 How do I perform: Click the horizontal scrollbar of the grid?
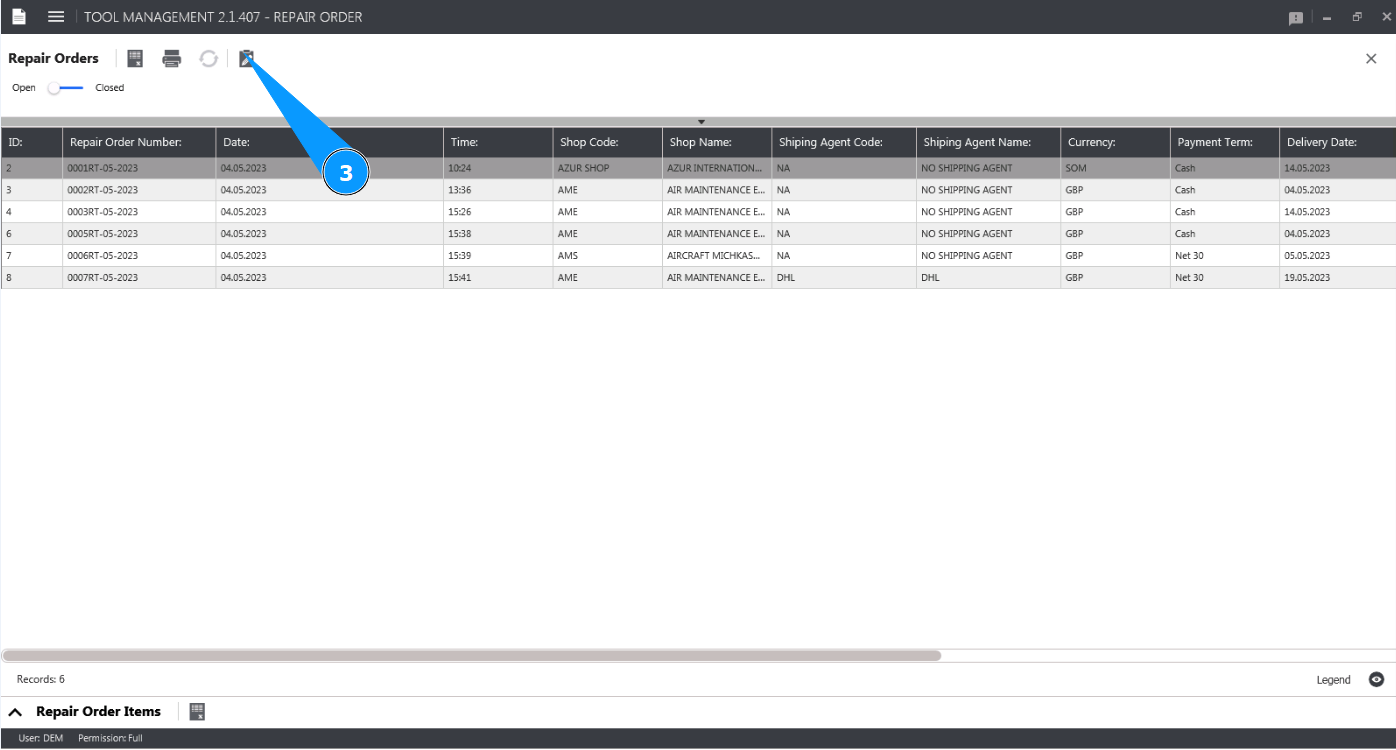click(471, 656)
